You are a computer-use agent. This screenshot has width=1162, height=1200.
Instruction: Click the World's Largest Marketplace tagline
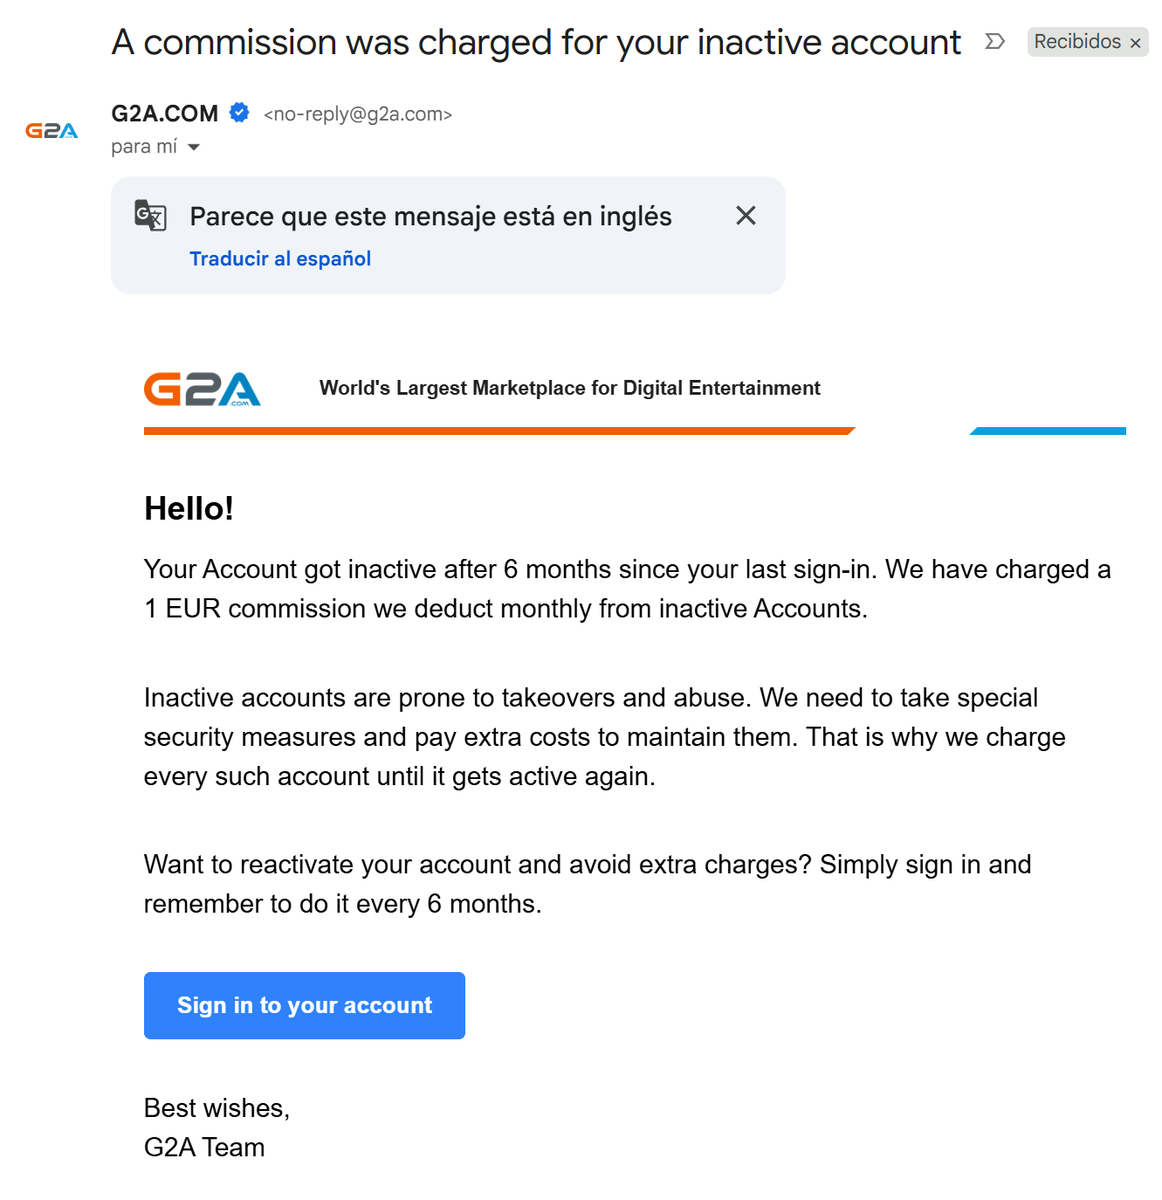point(570,388)
